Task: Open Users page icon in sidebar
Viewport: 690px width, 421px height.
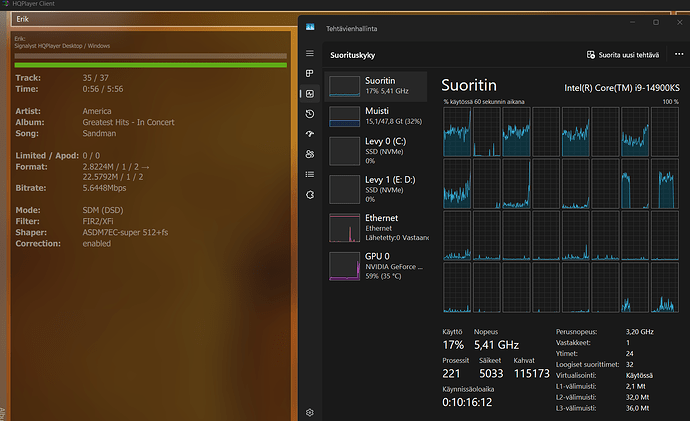Action: [x=310, y=154]
